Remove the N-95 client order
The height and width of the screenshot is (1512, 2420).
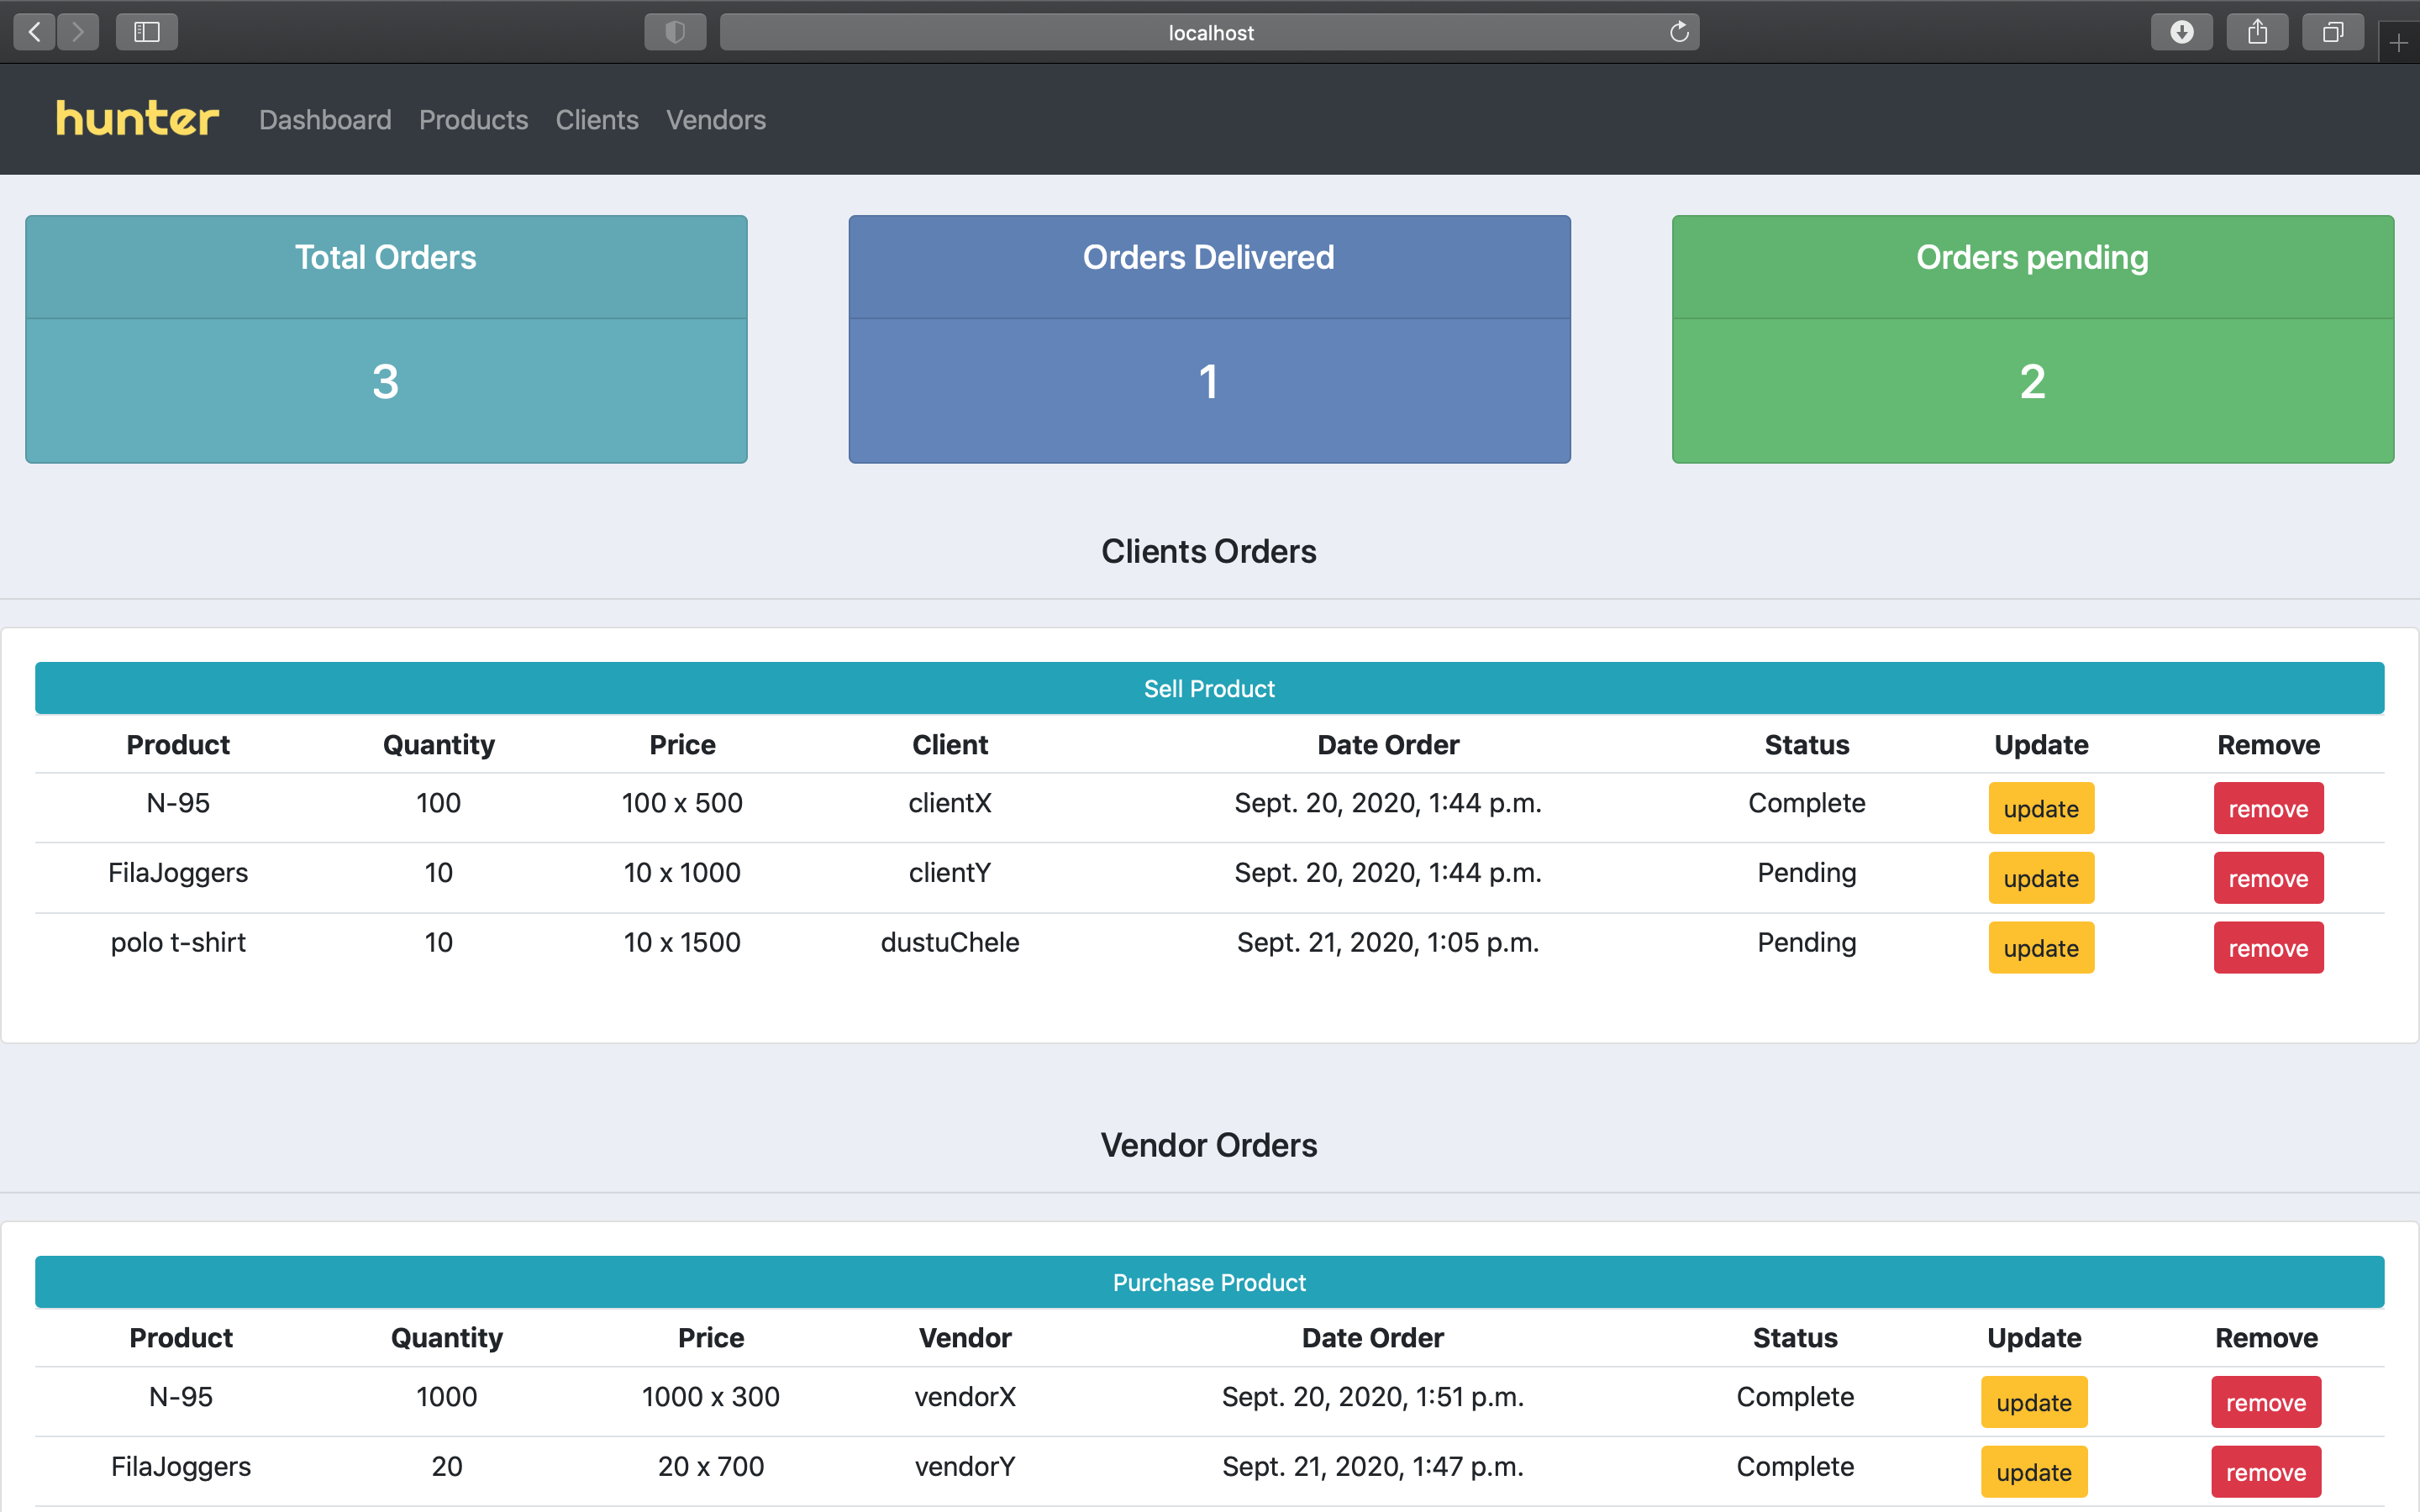[x=2268, y=808]
